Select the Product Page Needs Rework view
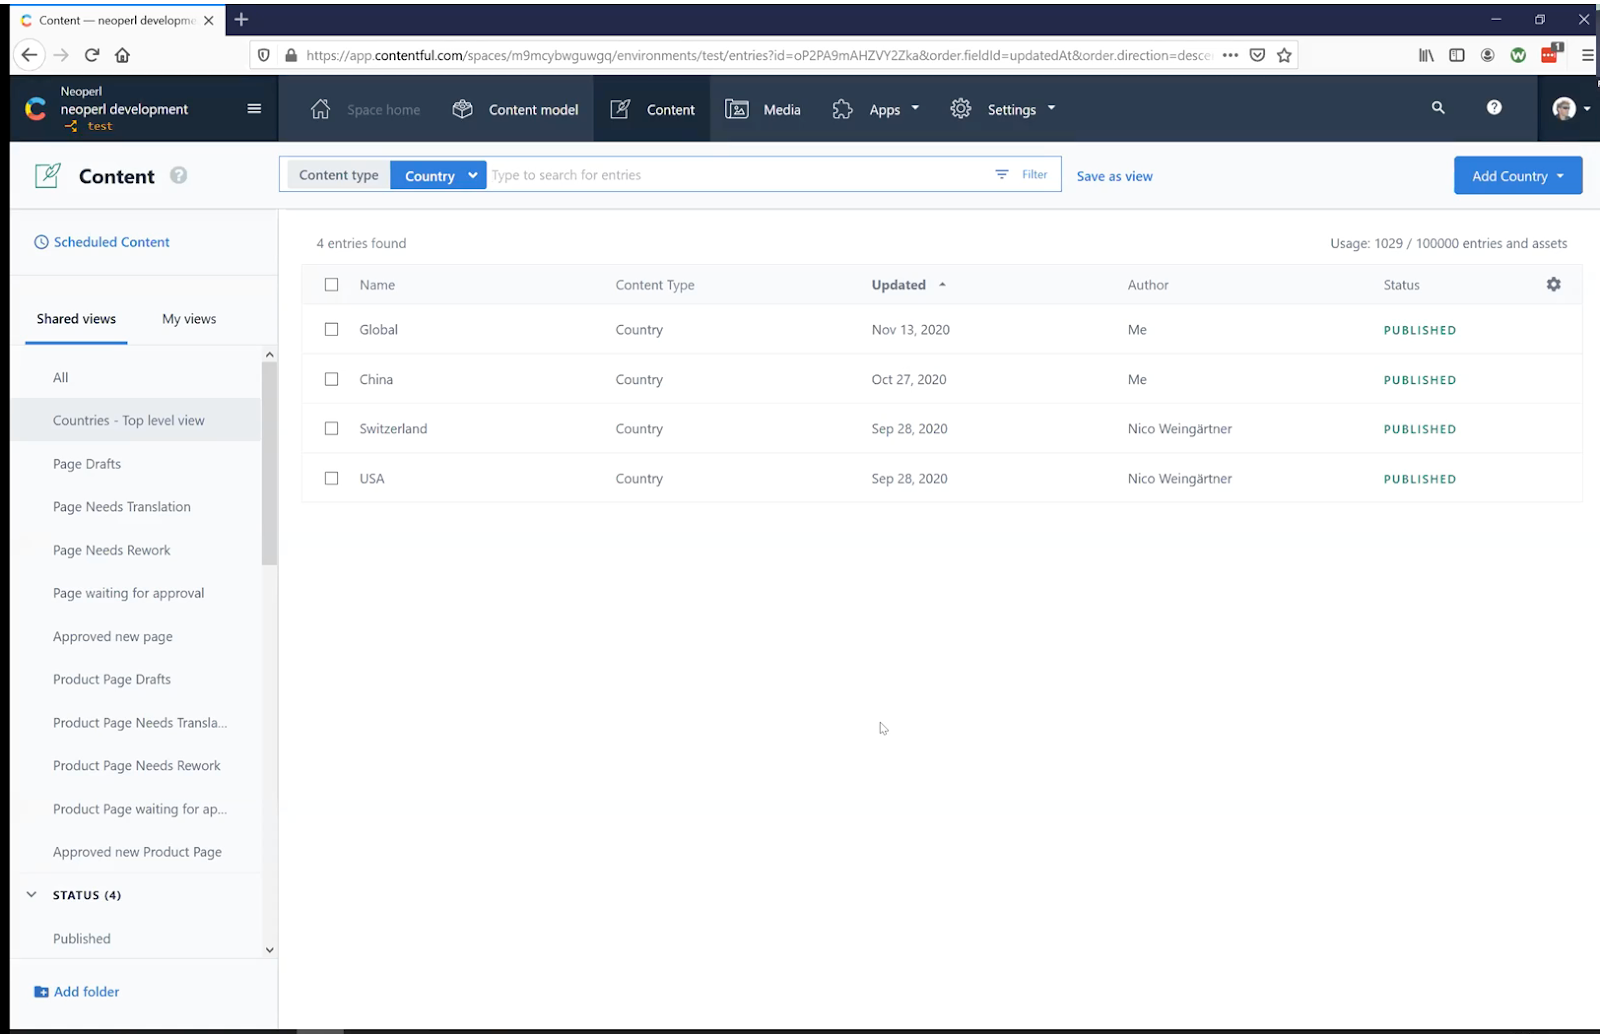 click(x=137, y=766)
